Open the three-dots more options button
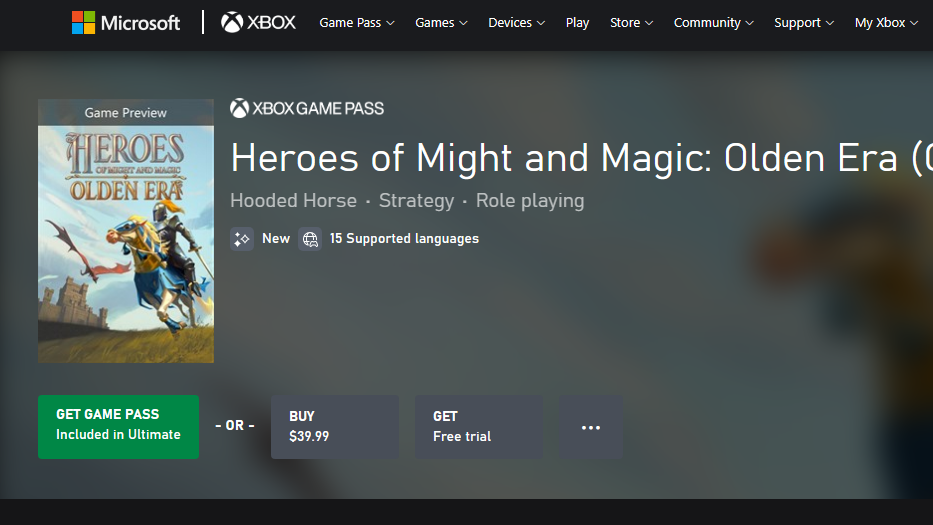This screenshot has height=525, width=933. 591,427
